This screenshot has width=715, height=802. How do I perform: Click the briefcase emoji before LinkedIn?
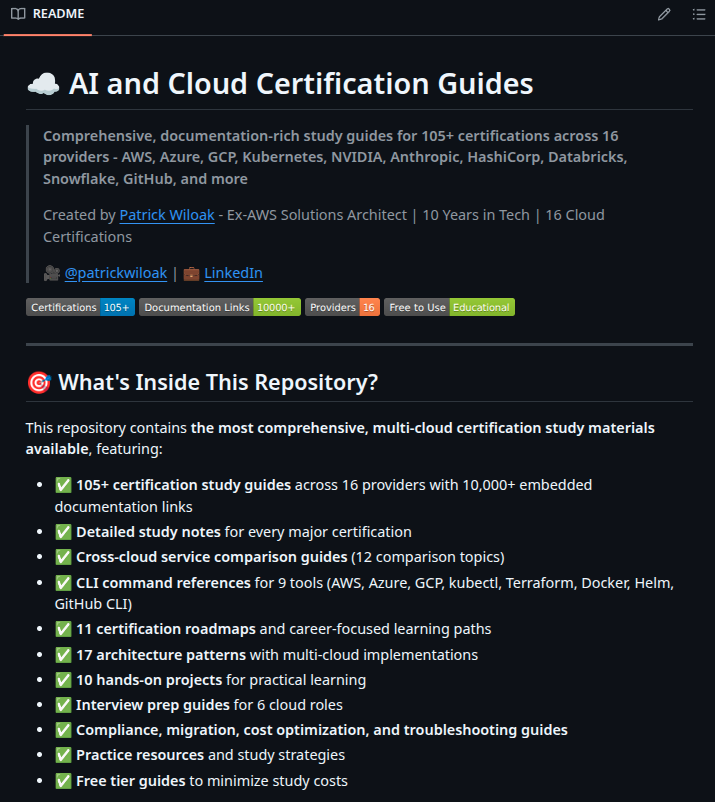pyautogui.click(x=191, y=274)
